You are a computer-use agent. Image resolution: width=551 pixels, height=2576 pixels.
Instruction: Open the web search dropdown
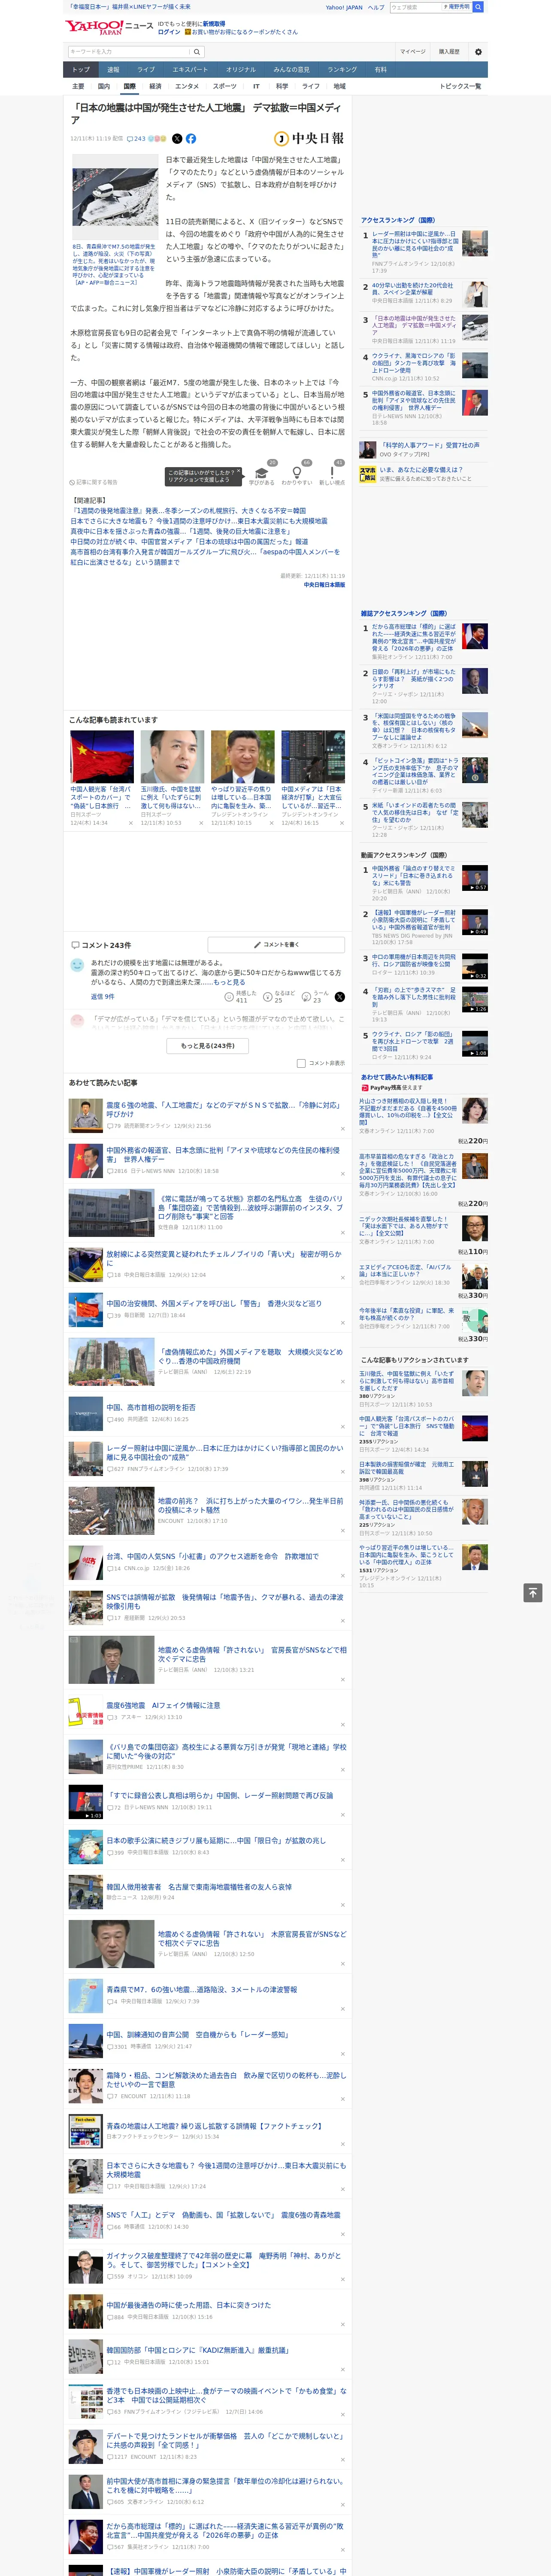(x=458, y=7)
